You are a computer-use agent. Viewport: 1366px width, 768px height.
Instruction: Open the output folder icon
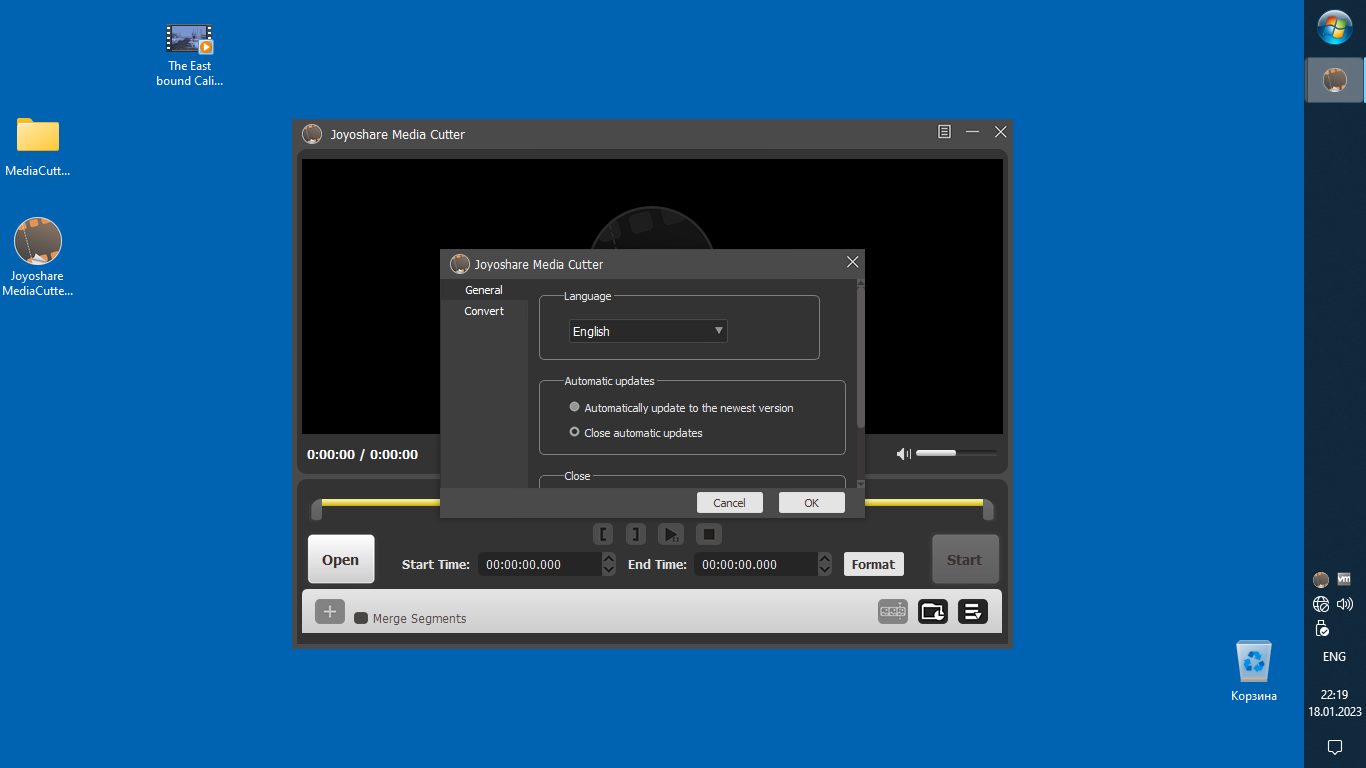point(933,611)
